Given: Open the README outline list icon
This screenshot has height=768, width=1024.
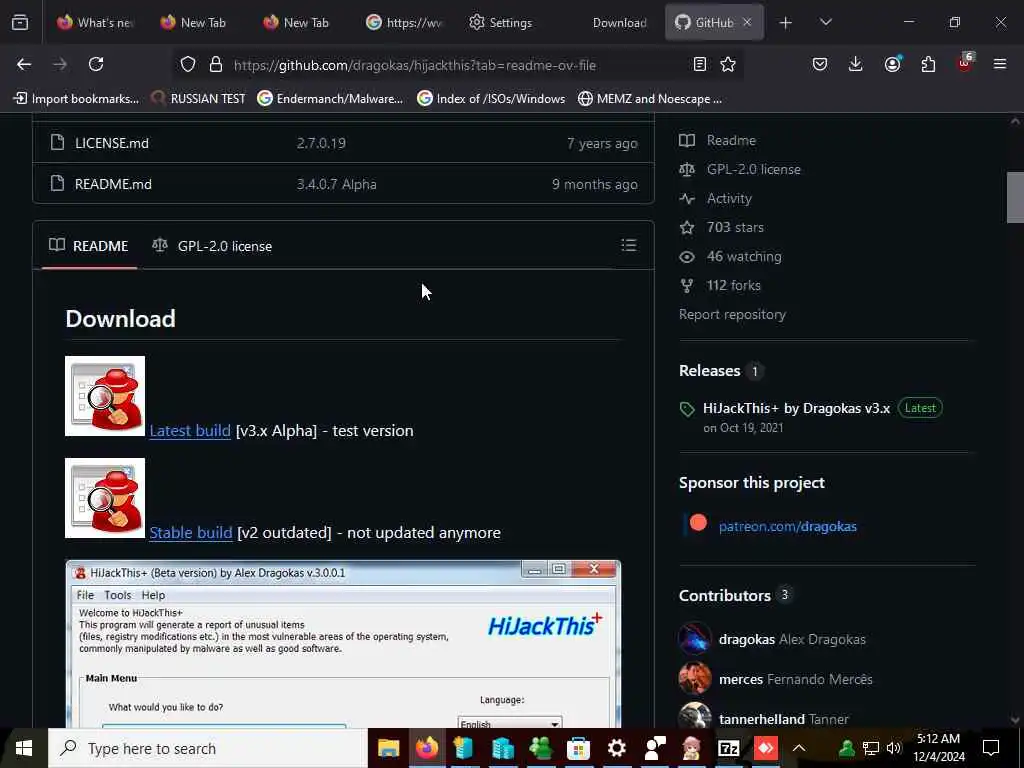Looking at the screenshot, I should [628, 245].
